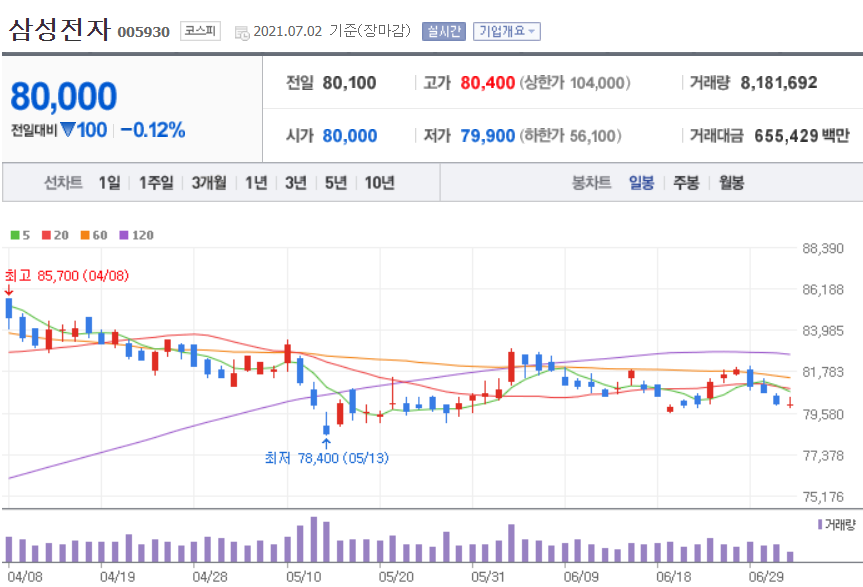Image resolution: width=863 pixels, height=587 pixels.
Task: Click the 전일 value 80,100
Action: coord(349,83)
